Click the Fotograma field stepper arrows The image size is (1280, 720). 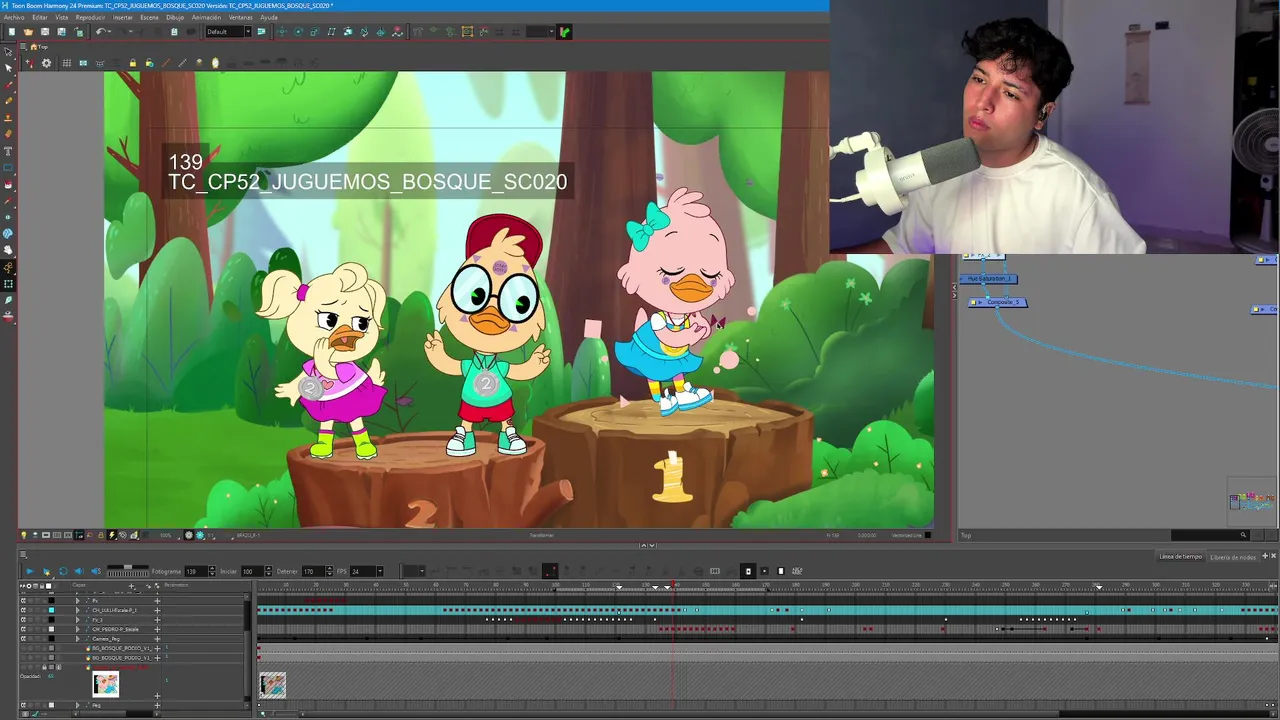212,571
